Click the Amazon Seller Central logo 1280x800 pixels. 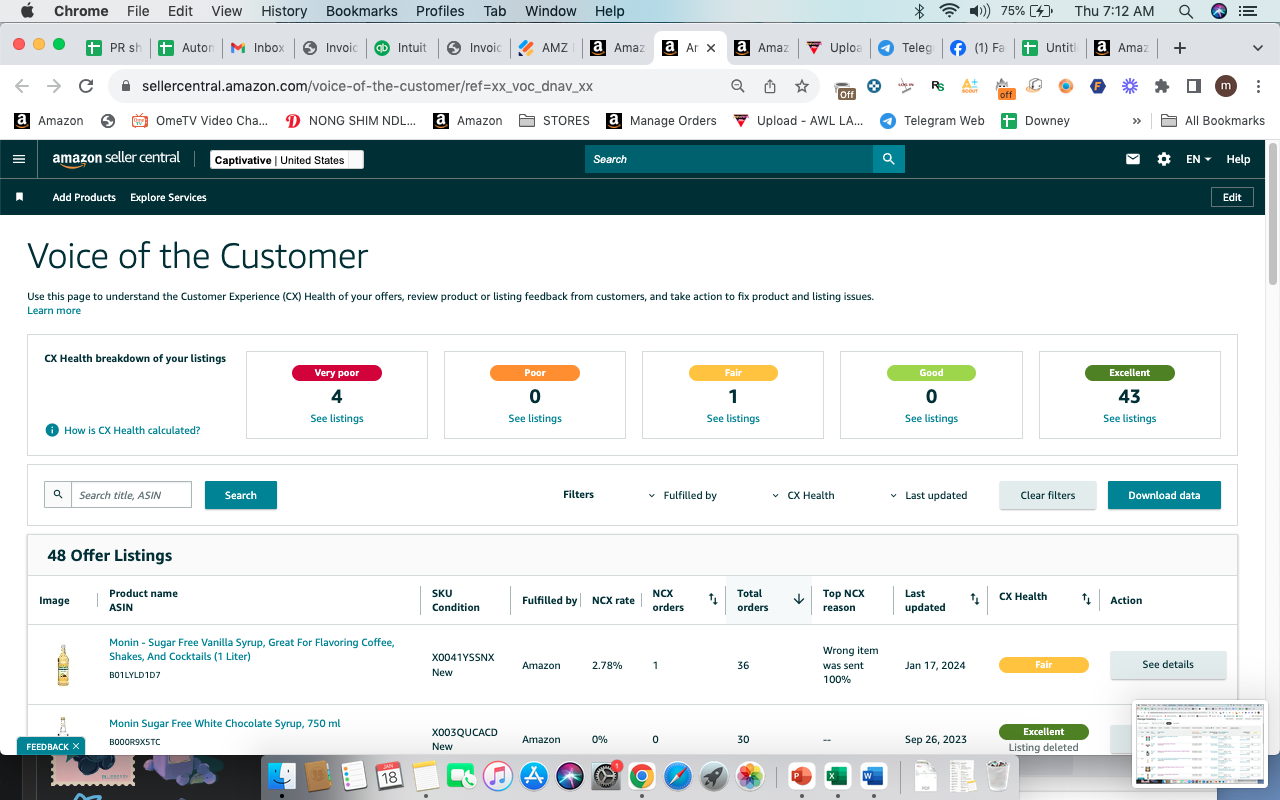pyautogui.click(x=116, y=159)
